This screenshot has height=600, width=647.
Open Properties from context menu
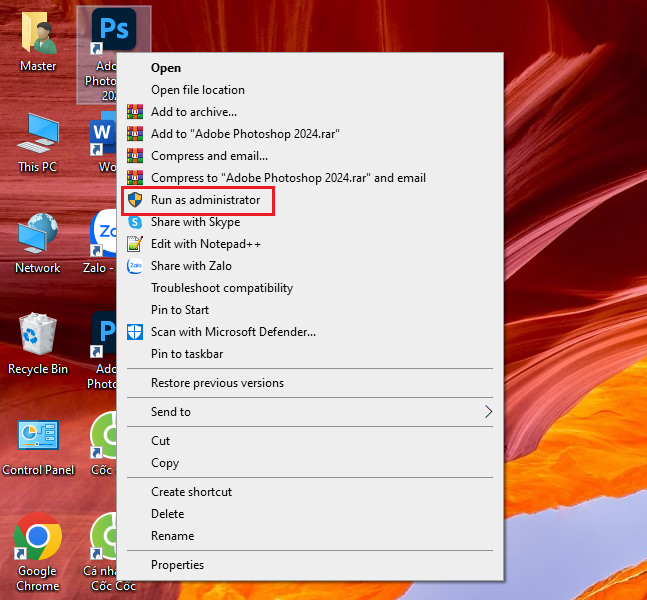(177, 565)
